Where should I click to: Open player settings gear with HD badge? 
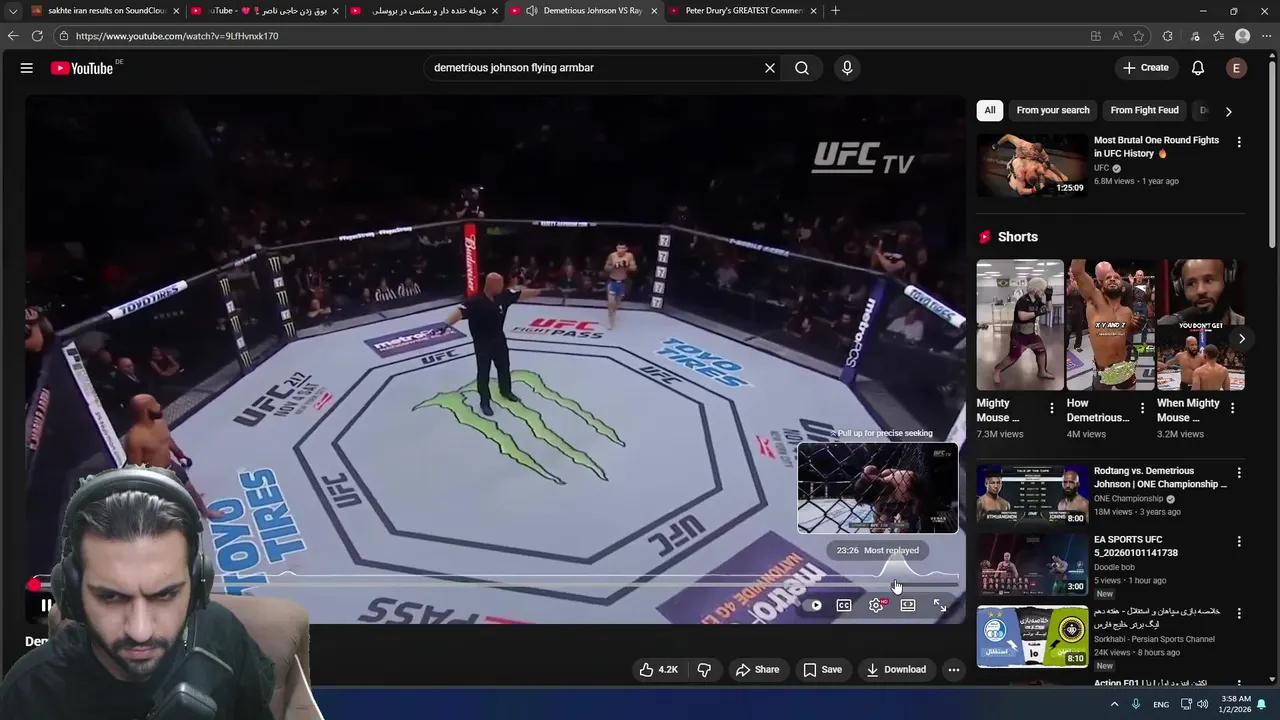coord(877,605)
